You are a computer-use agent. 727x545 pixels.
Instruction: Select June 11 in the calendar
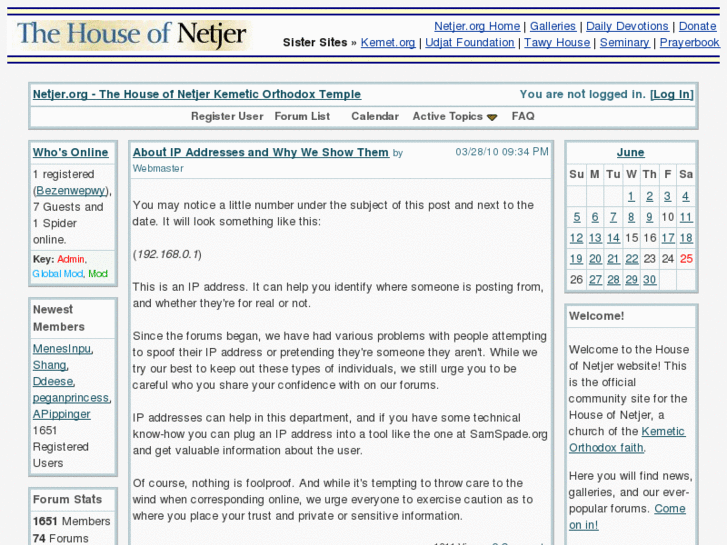click(686, 218)
